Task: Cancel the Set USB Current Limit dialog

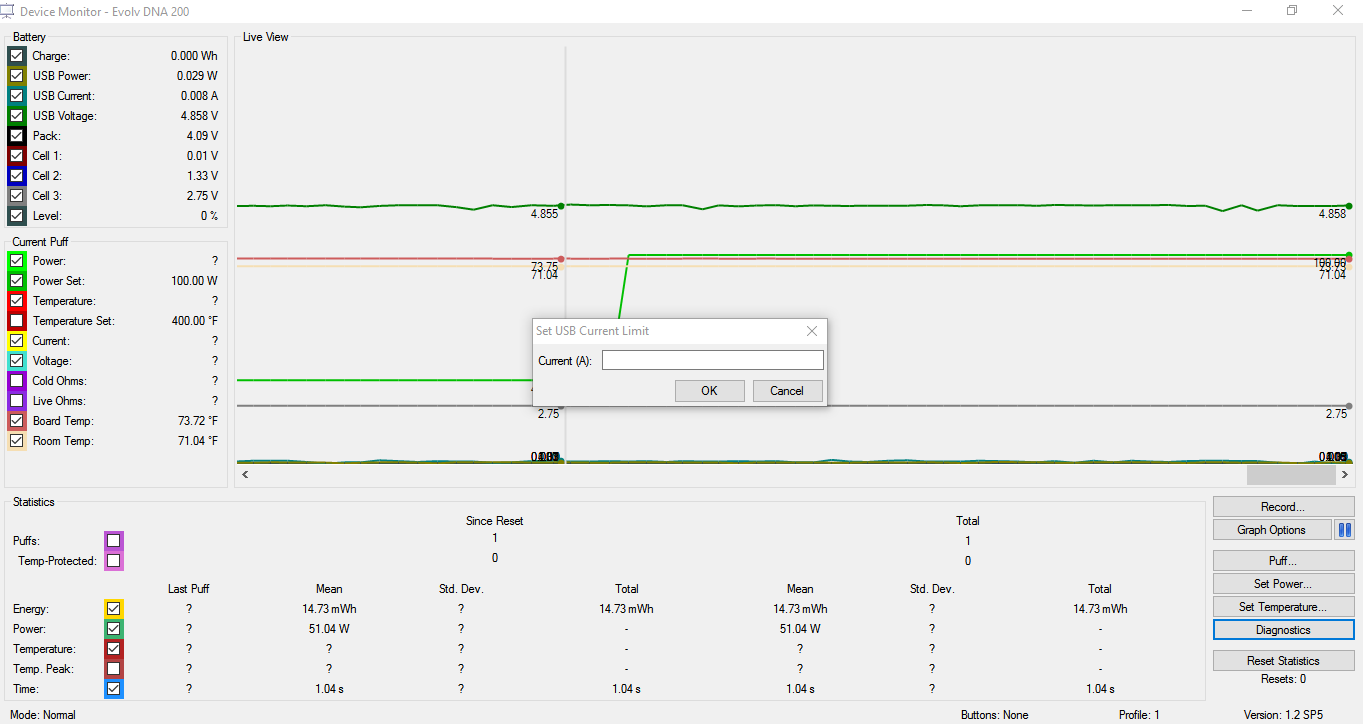Action: [x=787, y=391]
